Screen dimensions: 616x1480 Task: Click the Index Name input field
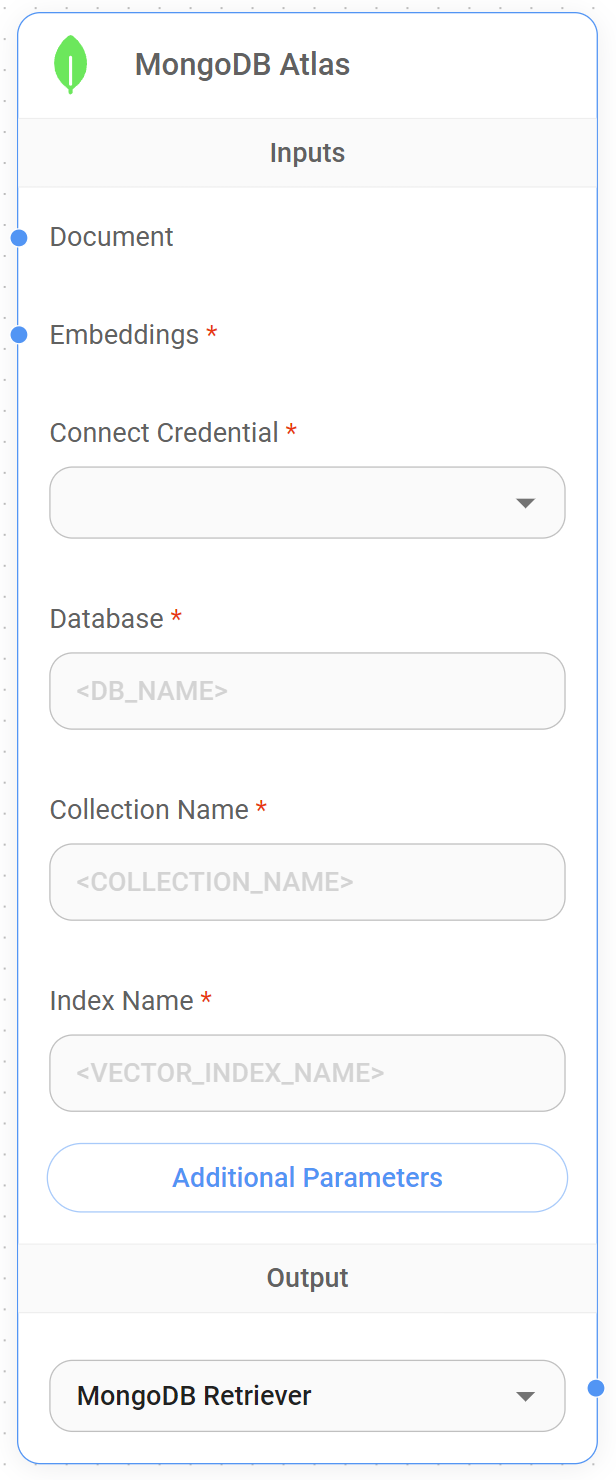tap(307, 1073)
